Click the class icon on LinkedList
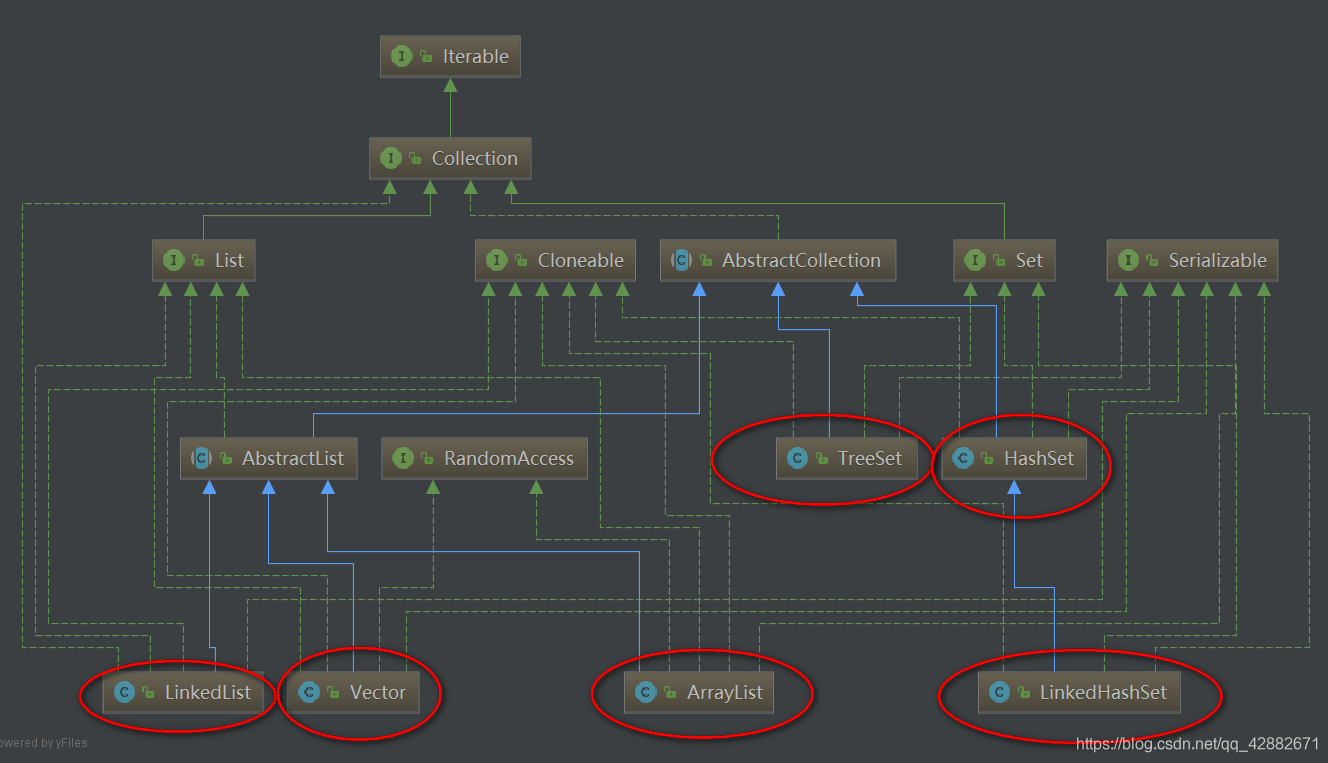 (124, 692)
